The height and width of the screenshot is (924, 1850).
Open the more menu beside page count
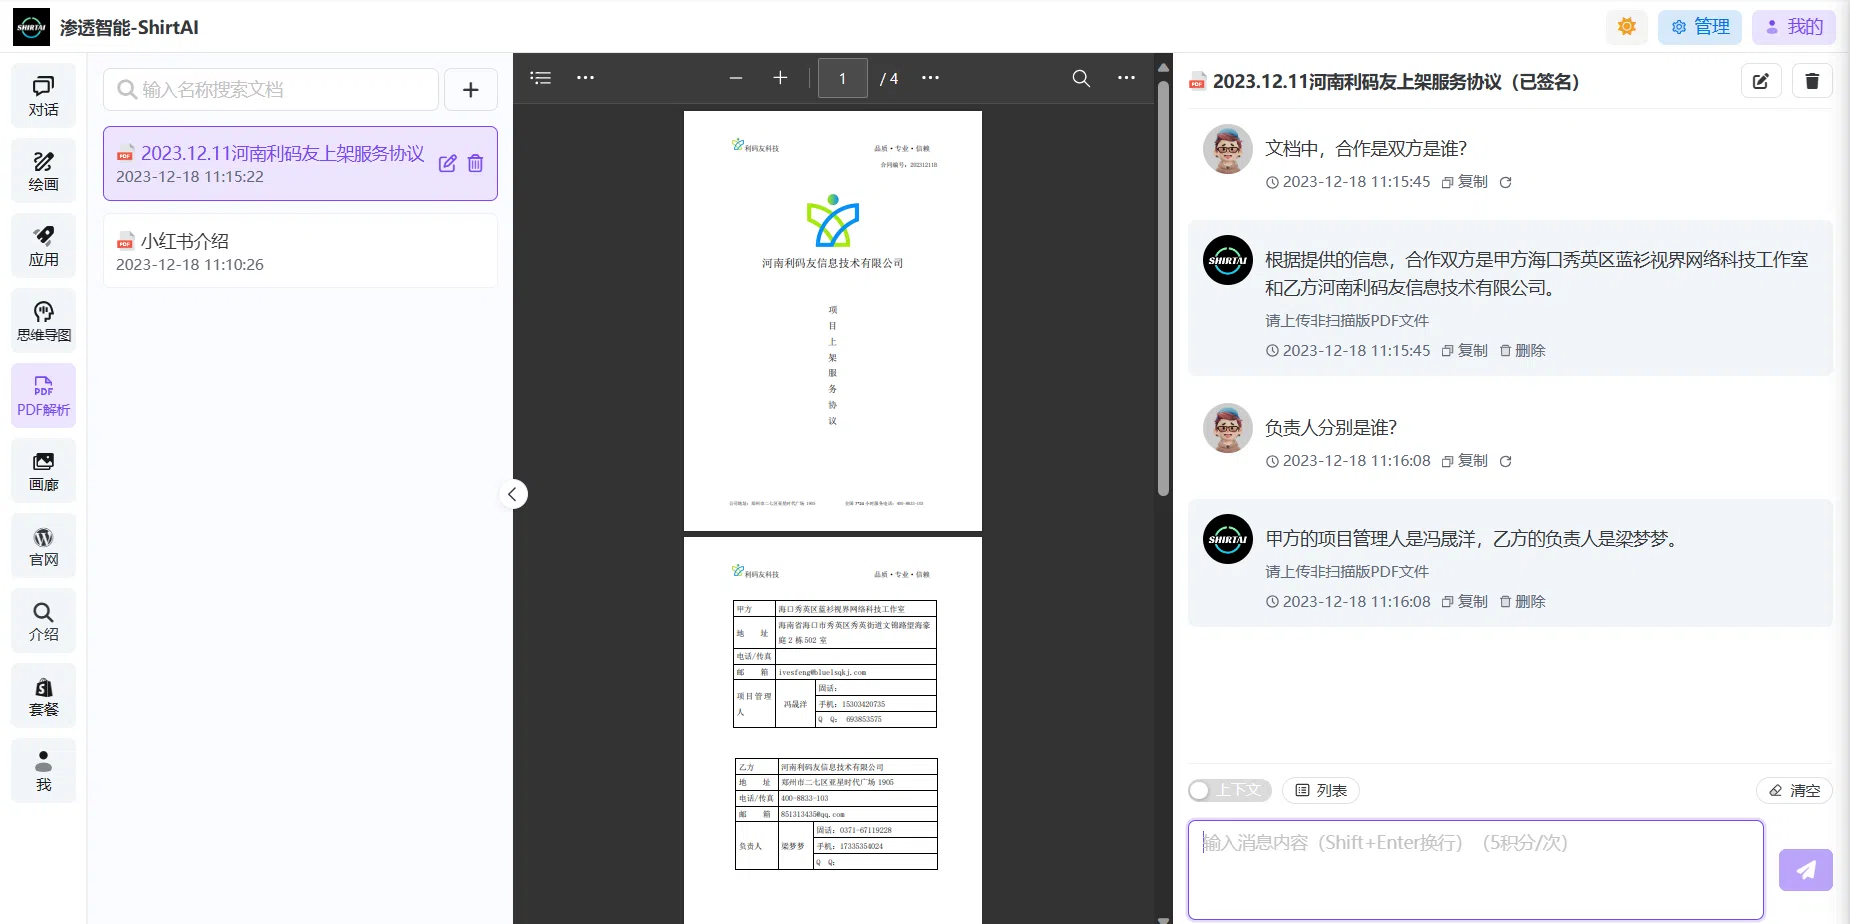(930, 78)
